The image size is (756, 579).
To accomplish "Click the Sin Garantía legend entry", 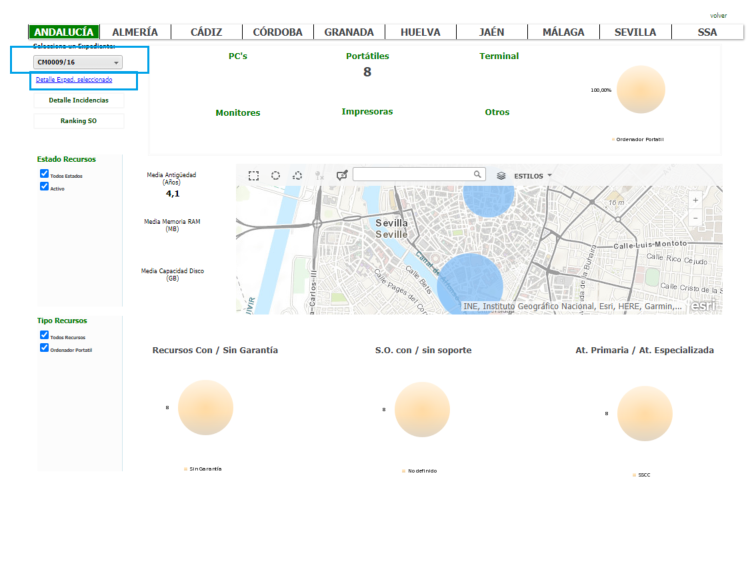I will pyautogui.click(x=202, y=469).
